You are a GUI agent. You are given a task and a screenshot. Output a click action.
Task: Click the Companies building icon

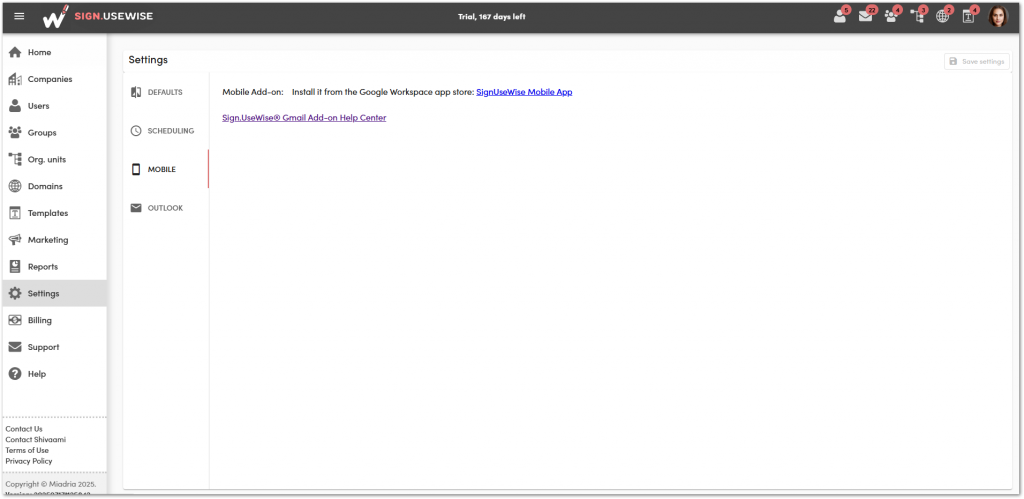[x=15, y=79]
